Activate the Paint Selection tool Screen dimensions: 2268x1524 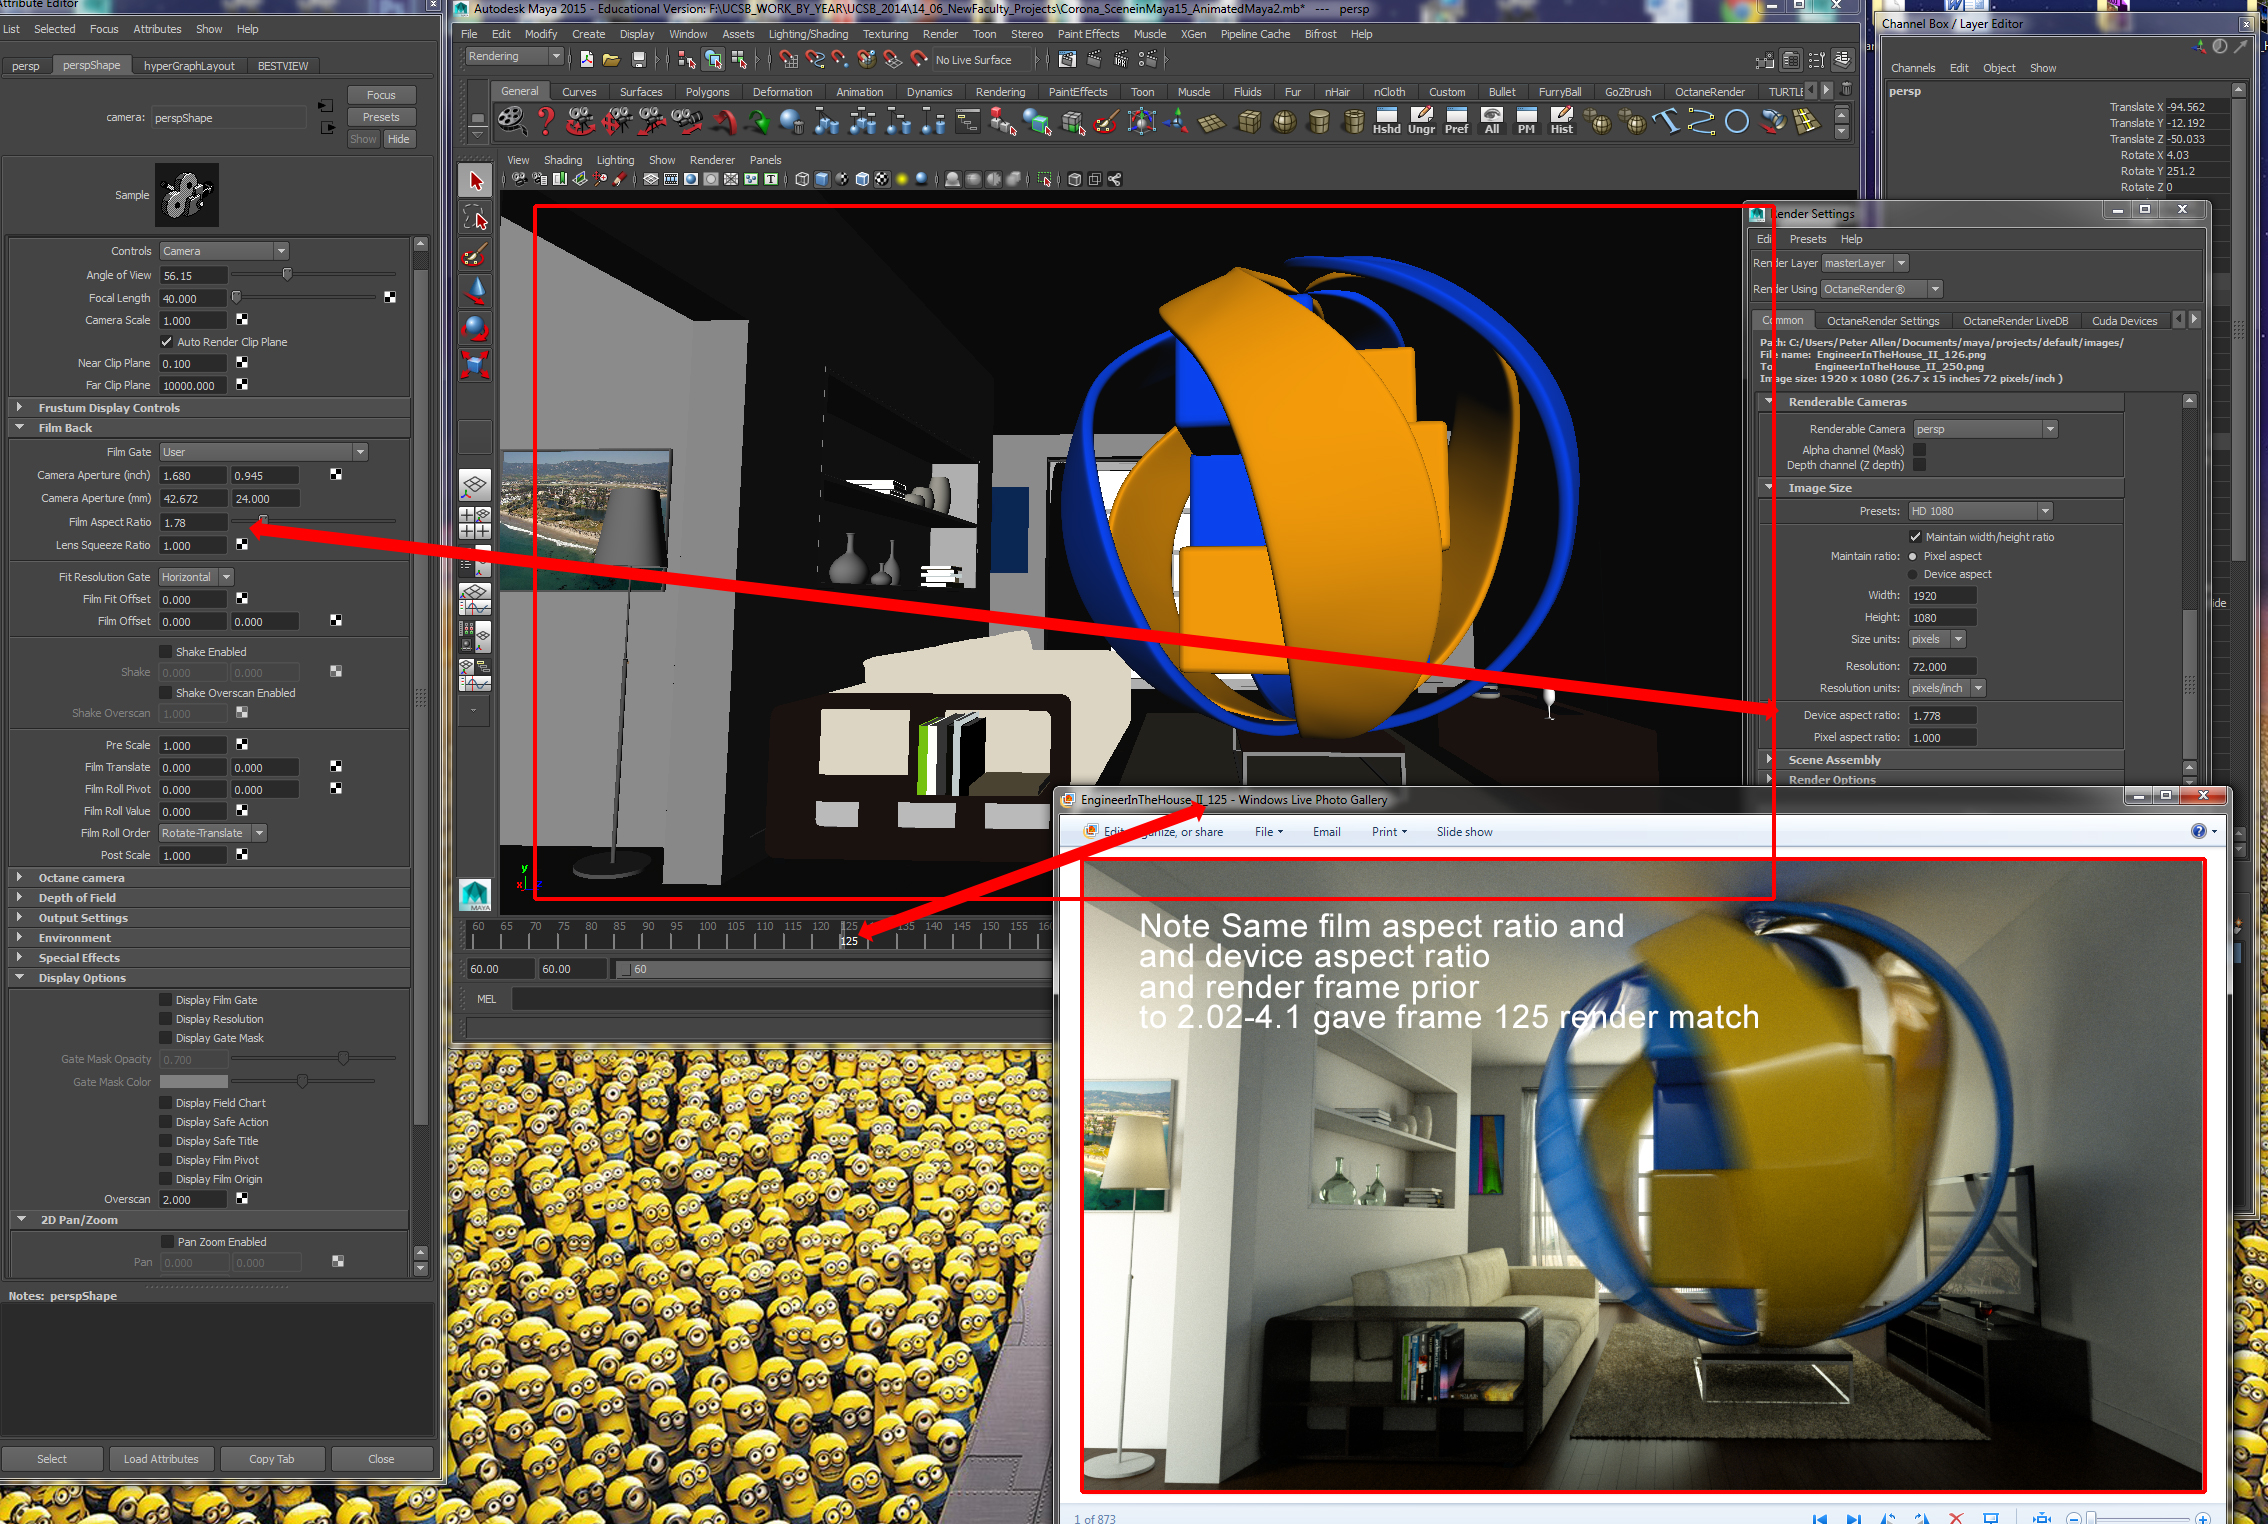pyautogui.click(x=475, y=255)
